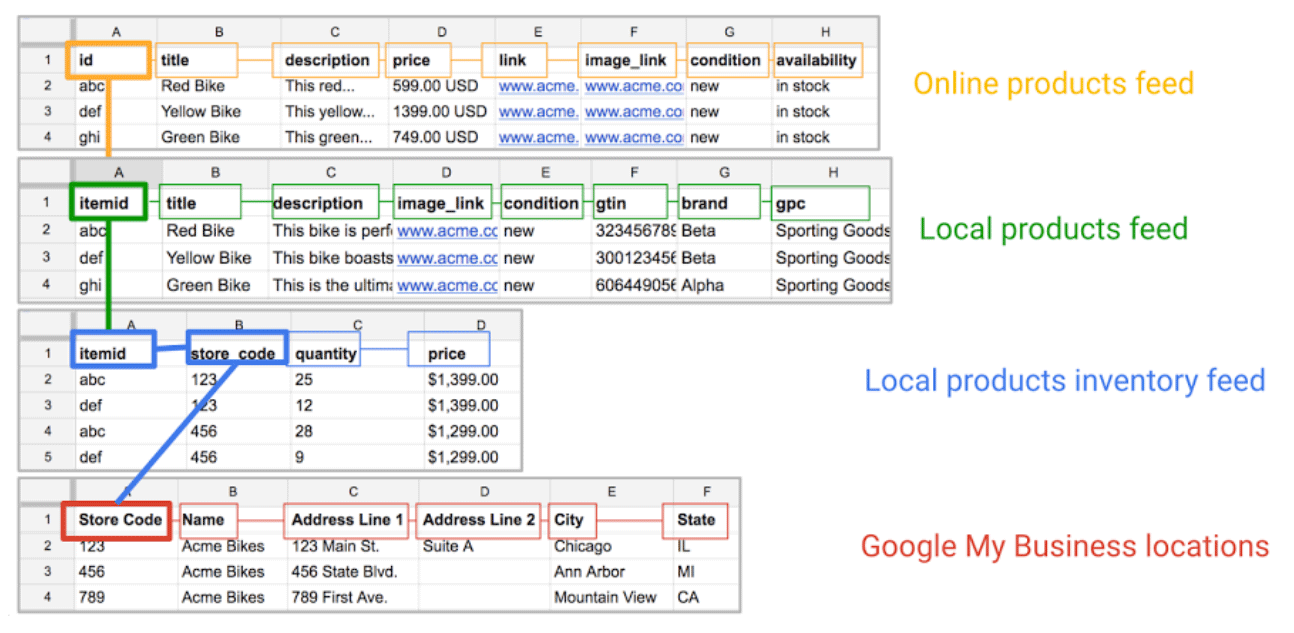Image resolution: width=1294 pixels, height=633 pixels.
Task: Select 'This green...' description cell
Action: tap(327, 137)
